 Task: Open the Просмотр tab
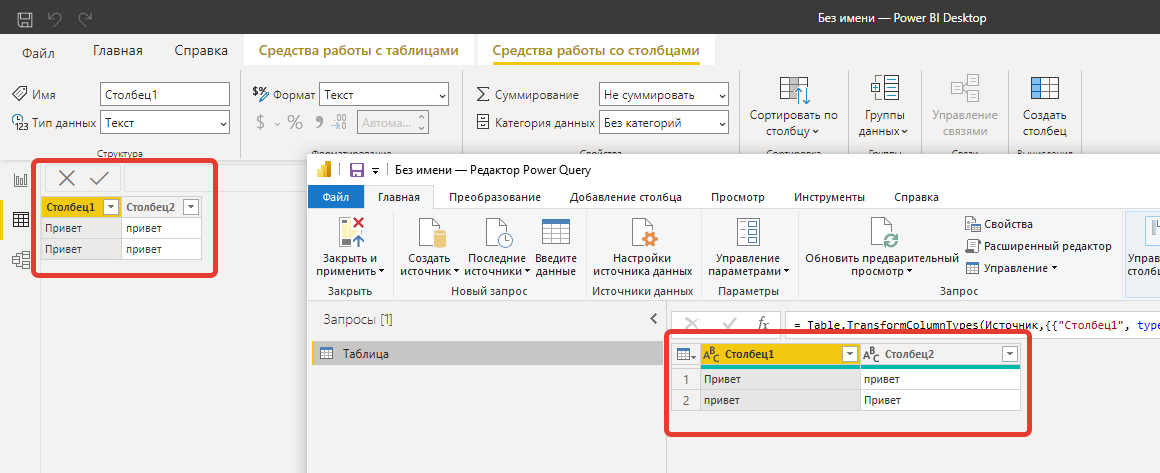738,197
